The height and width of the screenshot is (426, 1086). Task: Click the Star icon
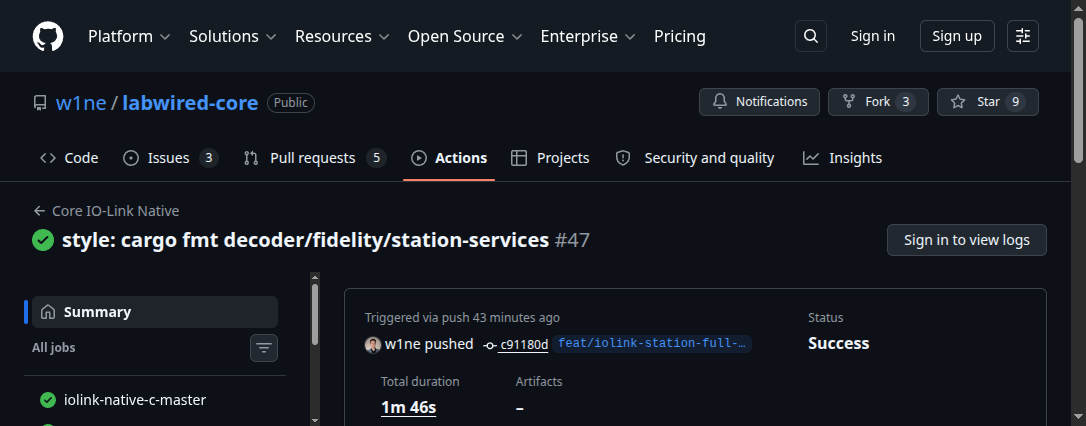click(958, 102)
